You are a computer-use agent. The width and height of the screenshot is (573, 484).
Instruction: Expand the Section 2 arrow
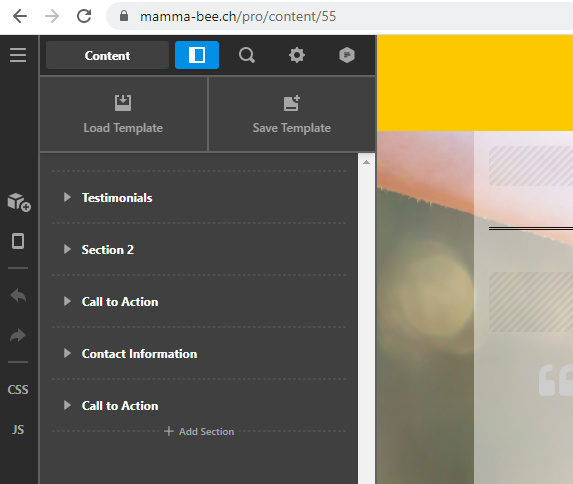67,249
